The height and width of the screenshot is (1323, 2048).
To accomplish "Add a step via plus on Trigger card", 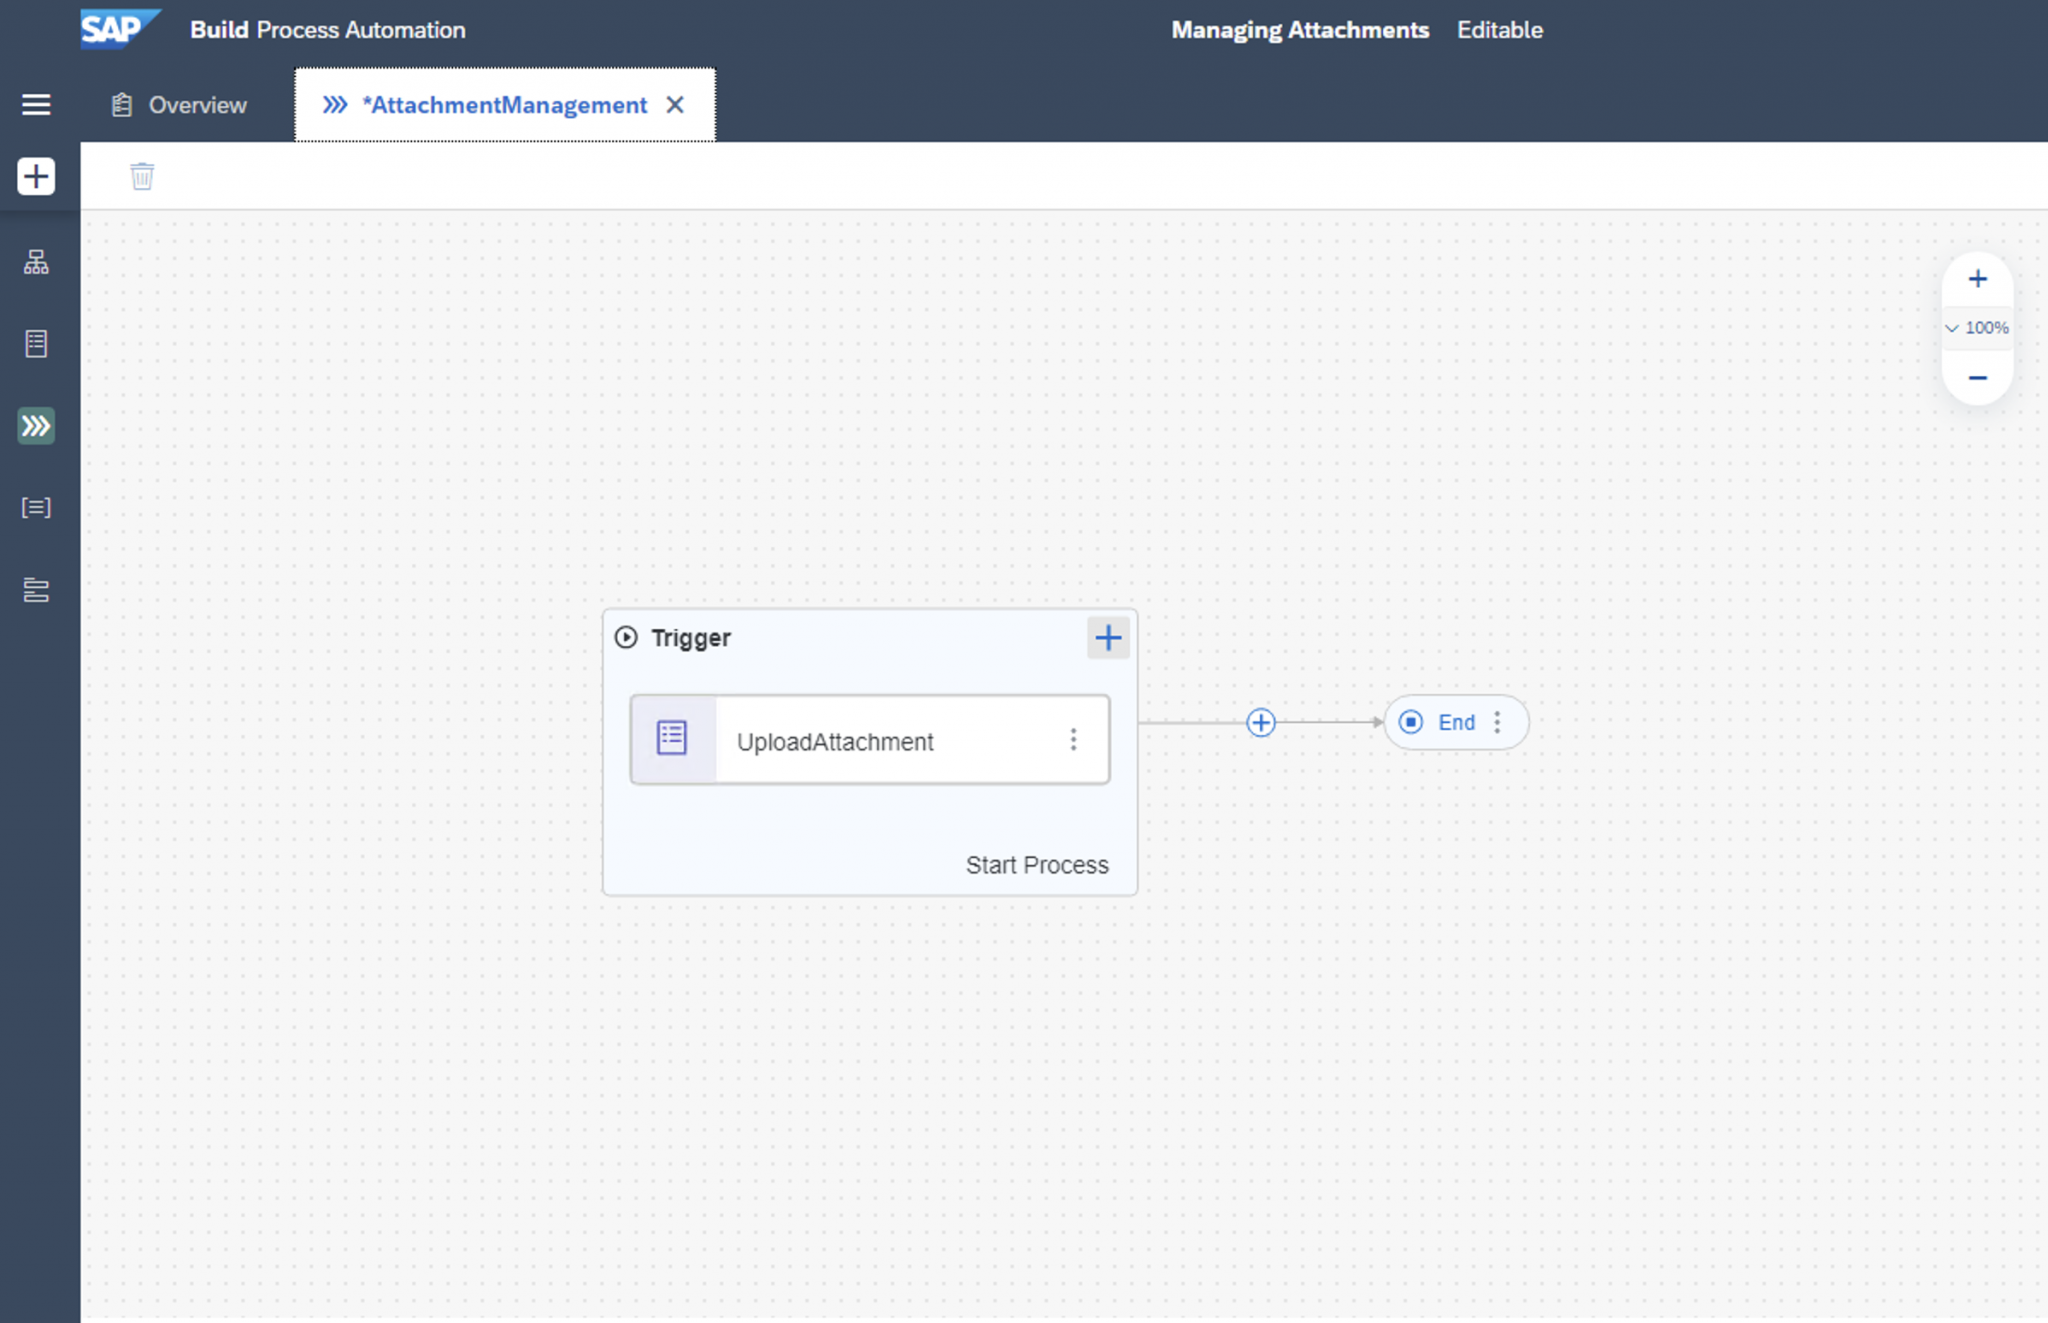I will (1107, 637).
